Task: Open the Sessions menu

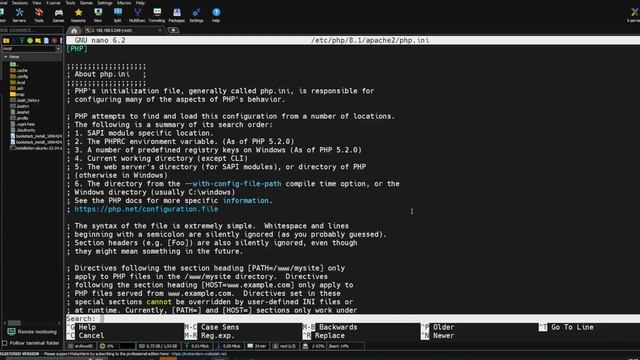Action: [x=20, y=2]
